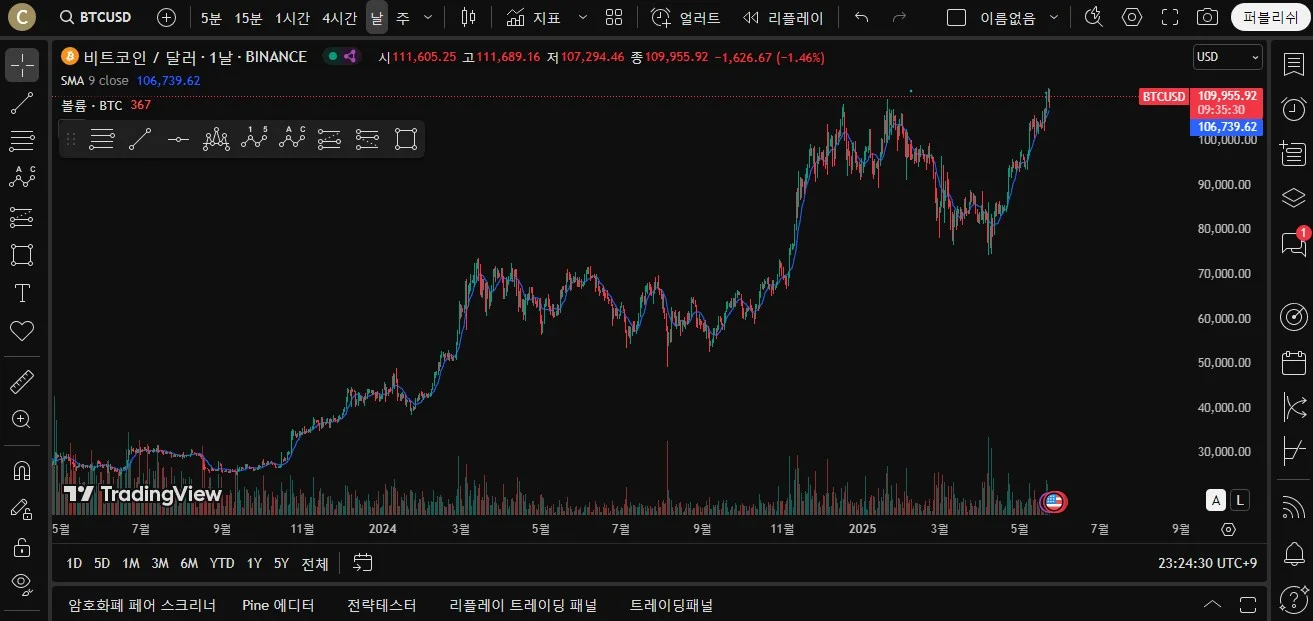Undo the last chart action
Screen dimensions: 1313x621
pyautogui.click(x=862, y=17)
